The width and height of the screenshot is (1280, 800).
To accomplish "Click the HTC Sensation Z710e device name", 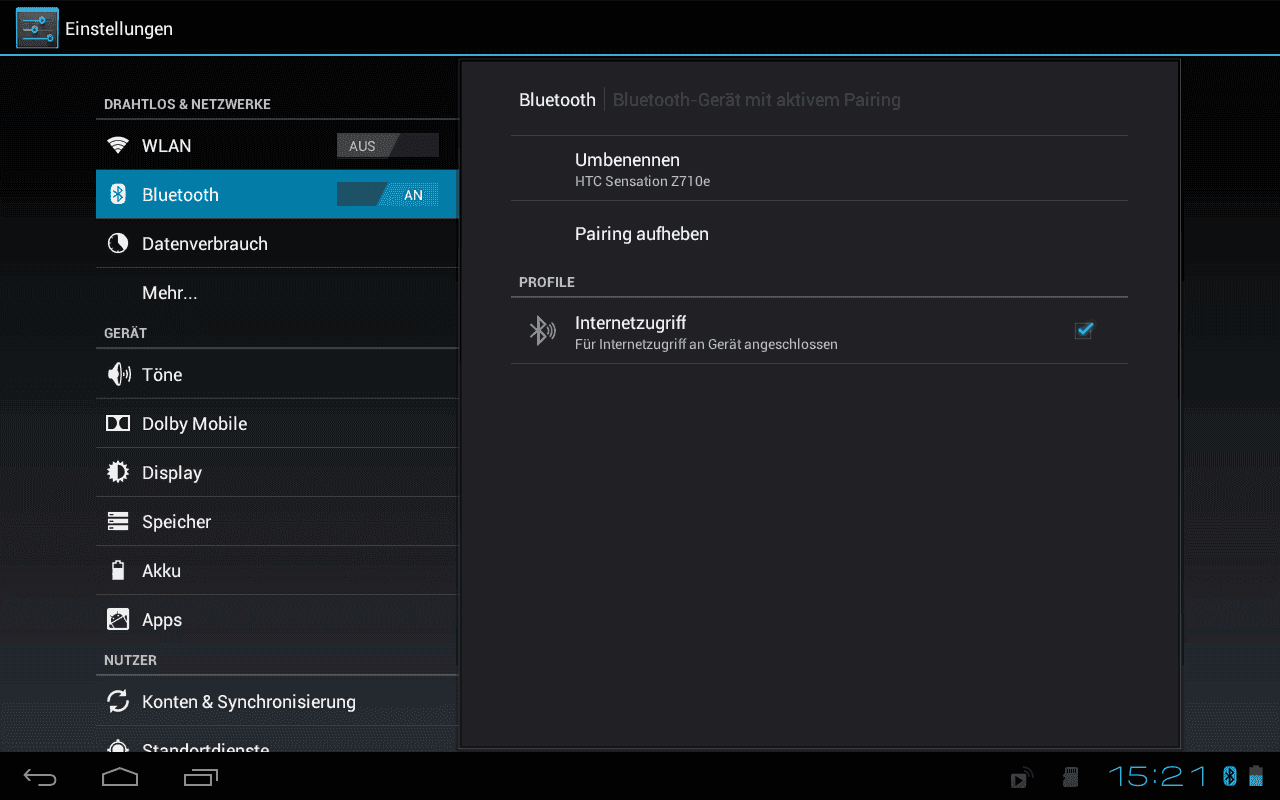I will [x=642, y=182].
